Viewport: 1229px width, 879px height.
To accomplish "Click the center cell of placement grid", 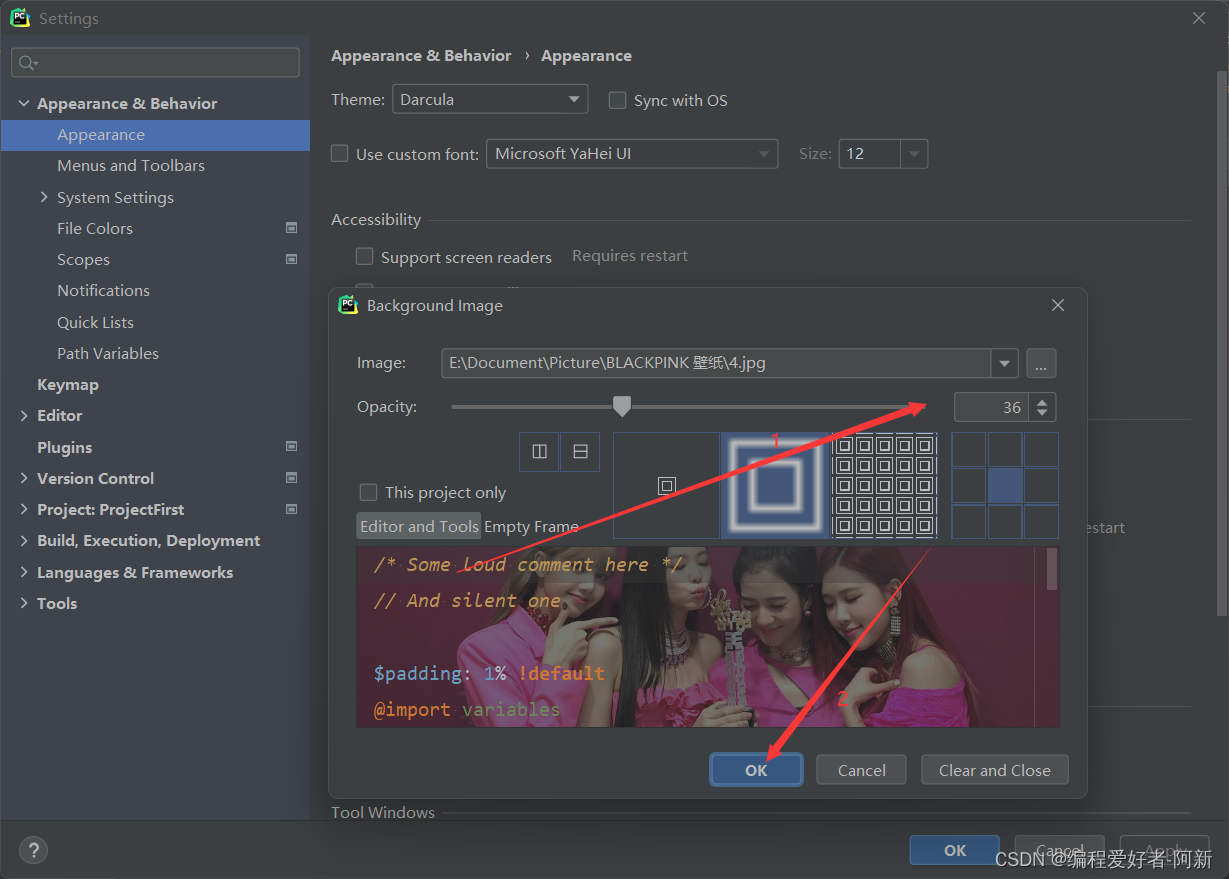I will point(1005,486).
